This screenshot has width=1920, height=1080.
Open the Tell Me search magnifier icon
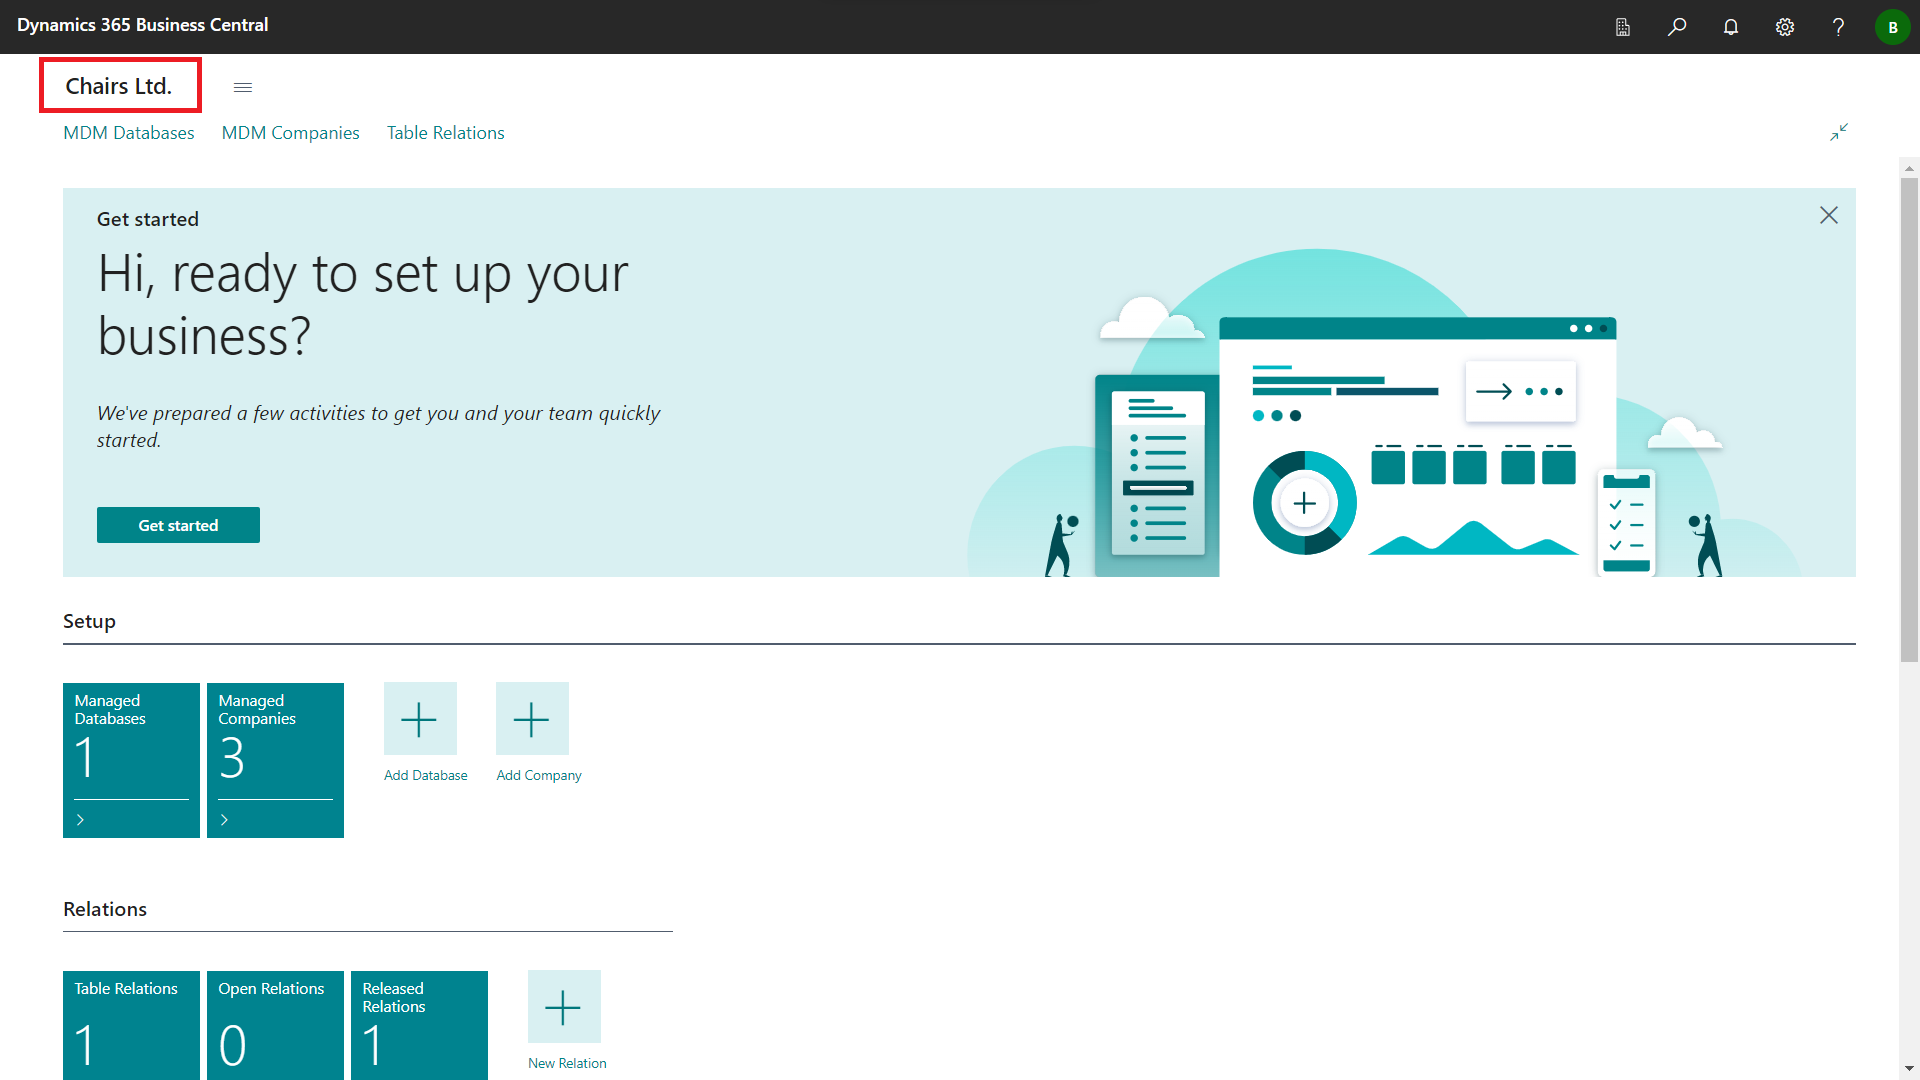(1677, 27)
